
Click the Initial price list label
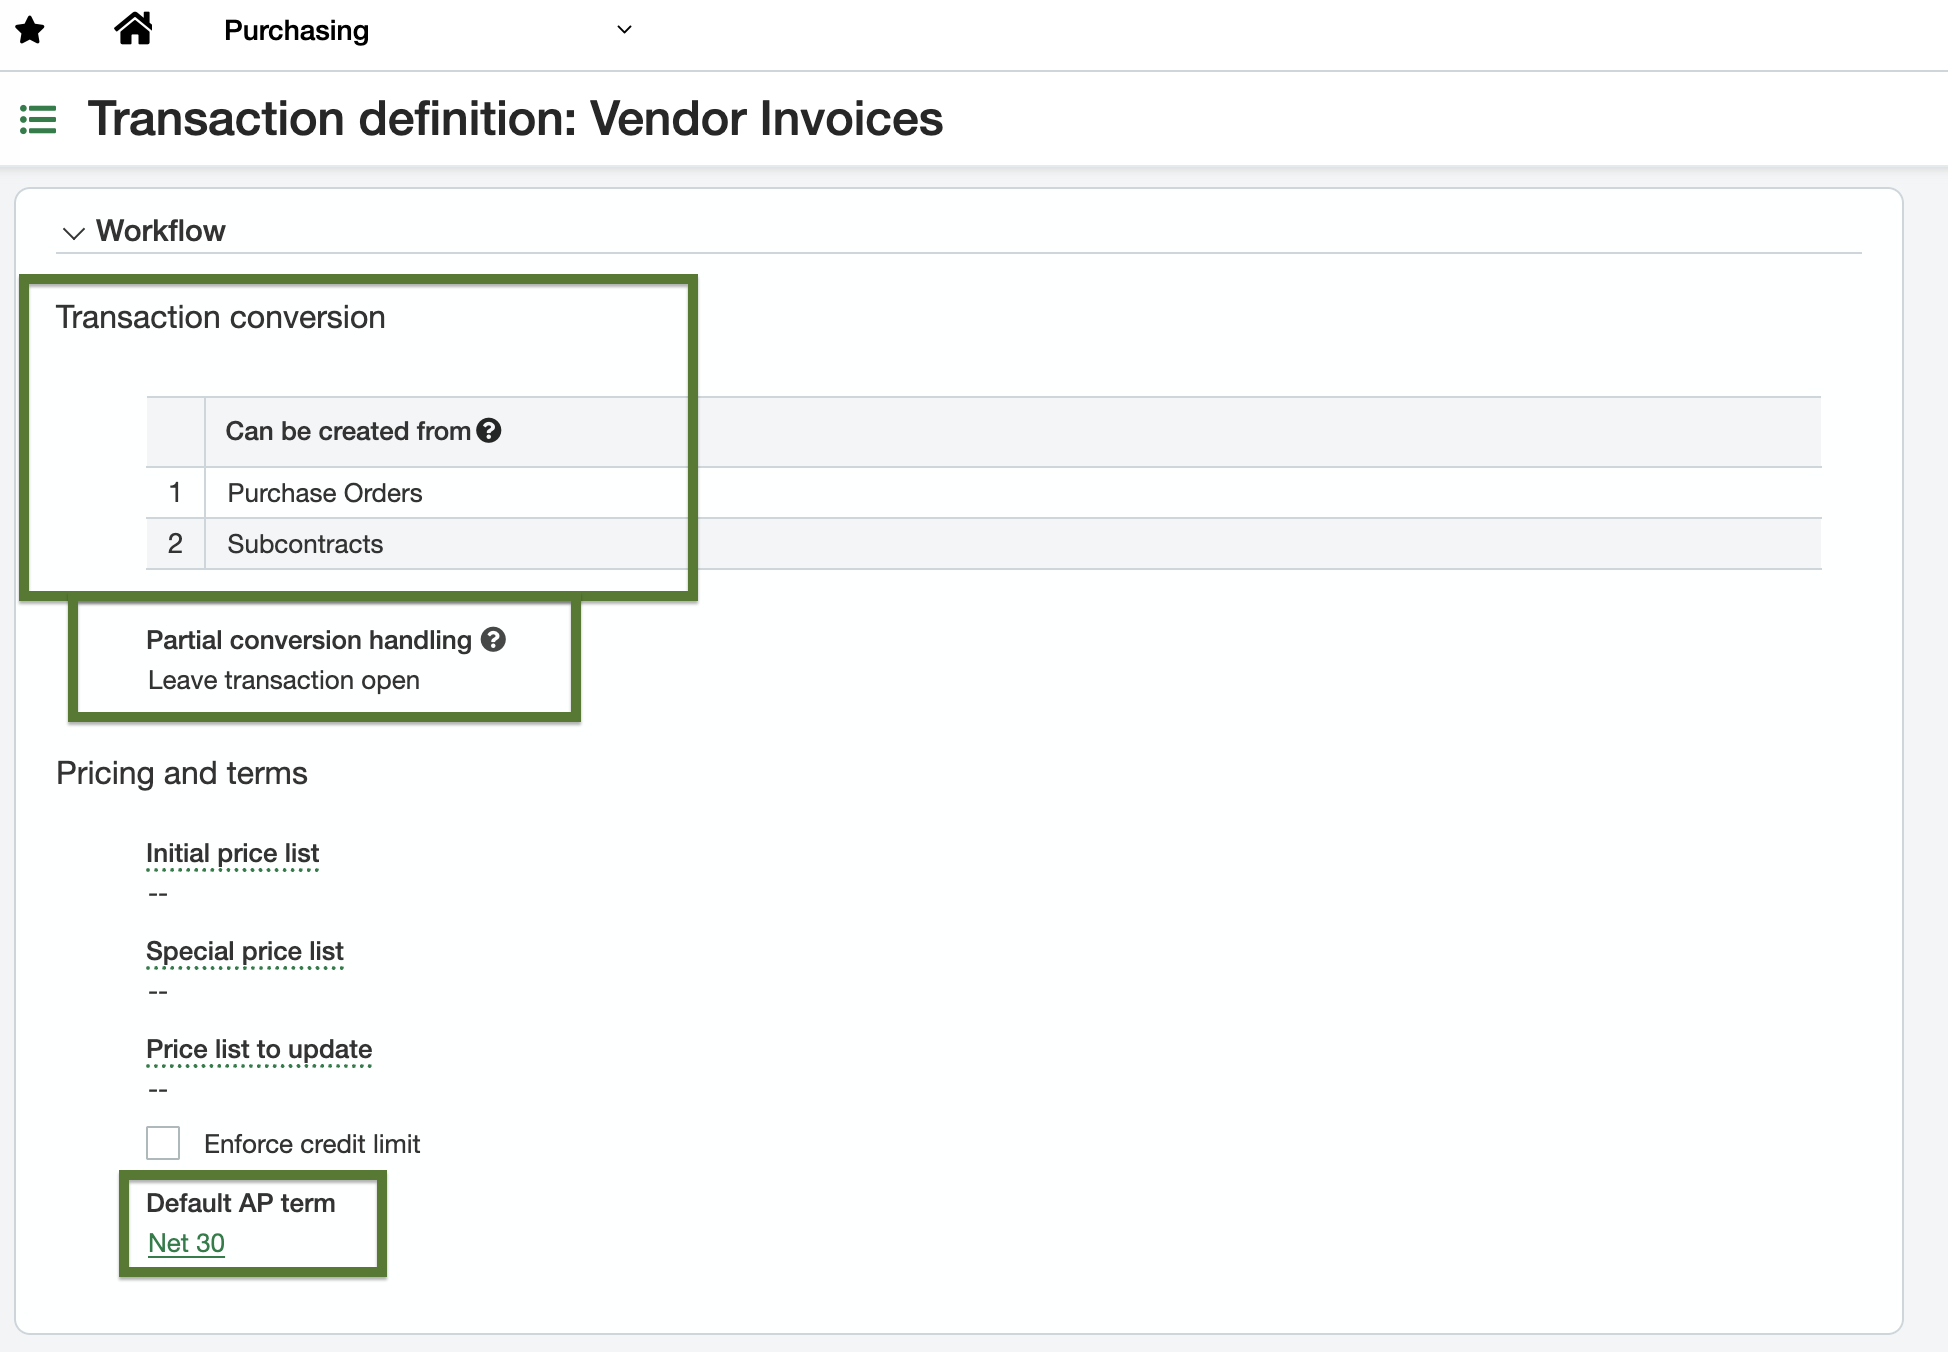tap(232, 853)
